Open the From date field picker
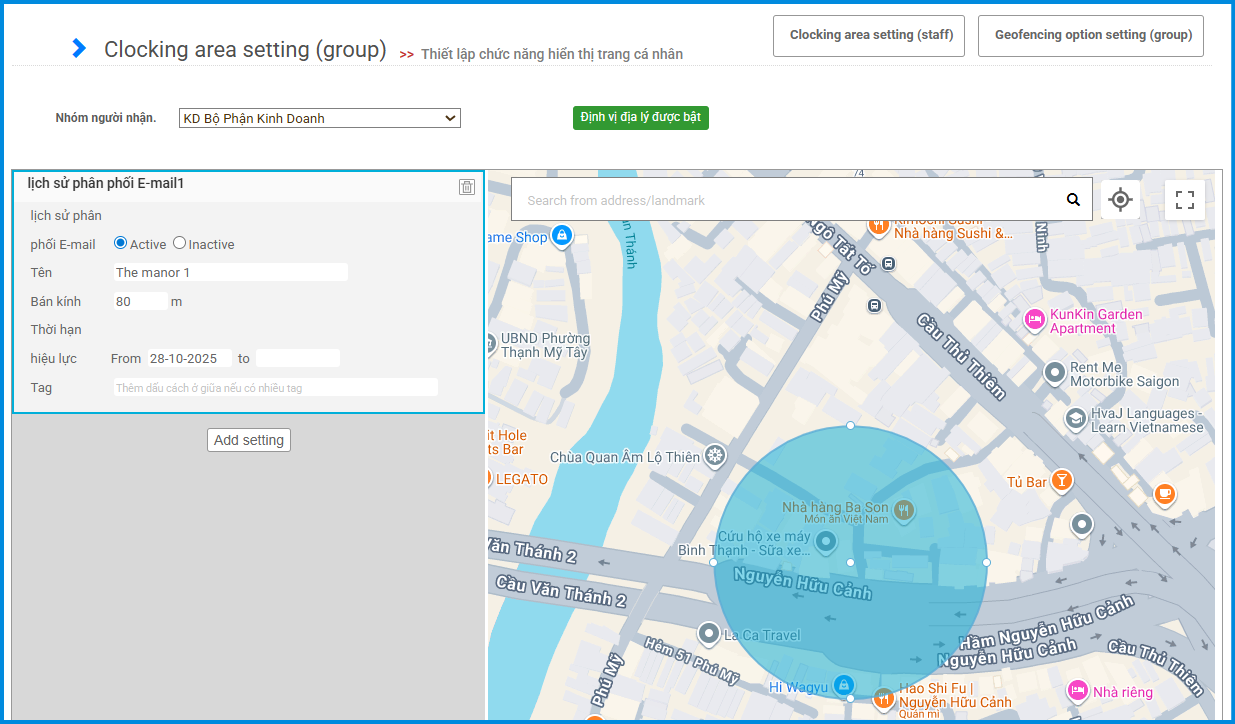The height and width of the screenshot is (724, 1235). point(189,358)
